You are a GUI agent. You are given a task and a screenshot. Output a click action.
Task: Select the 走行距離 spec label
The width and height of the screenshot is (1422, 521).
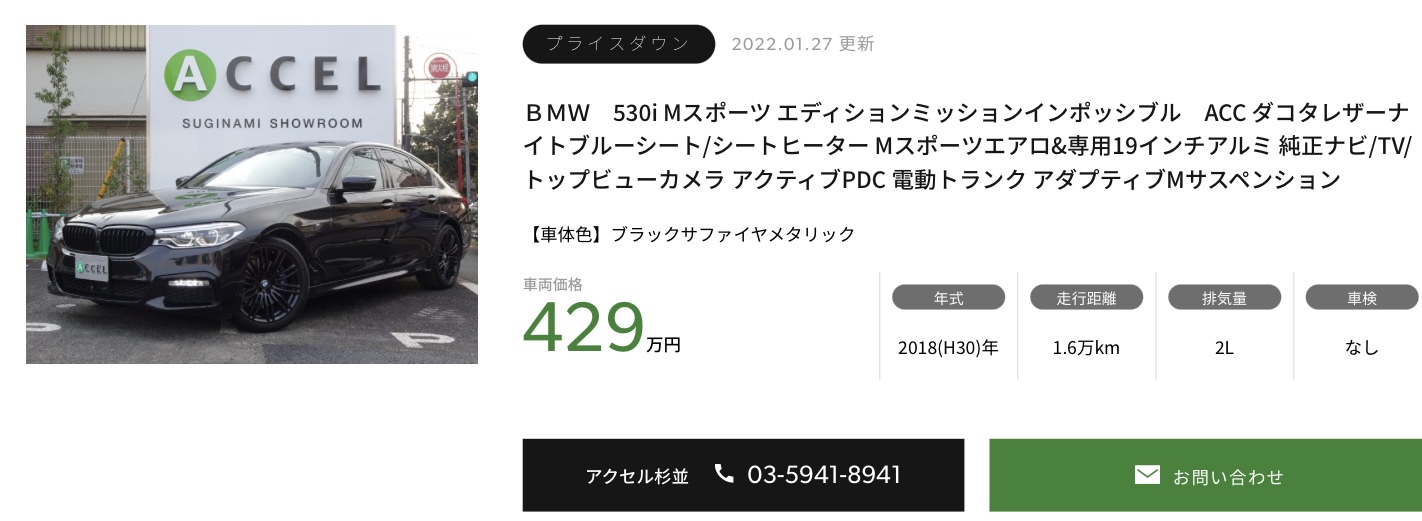[x=1086, y=298]
